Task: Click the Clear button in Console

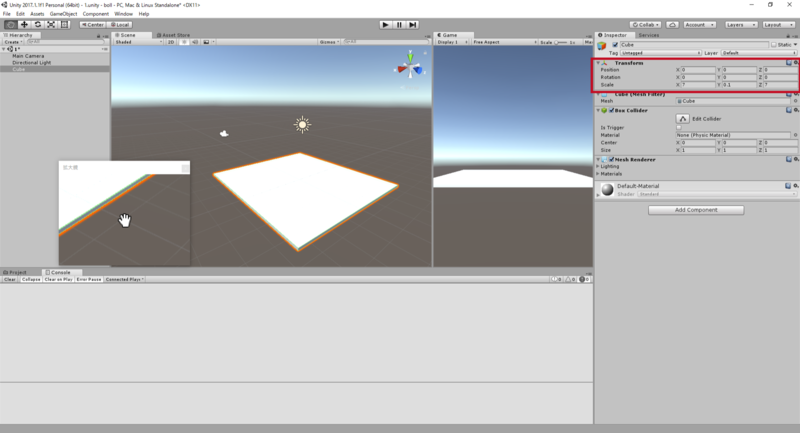Action: pyautogui.click(x=10, y=279)
